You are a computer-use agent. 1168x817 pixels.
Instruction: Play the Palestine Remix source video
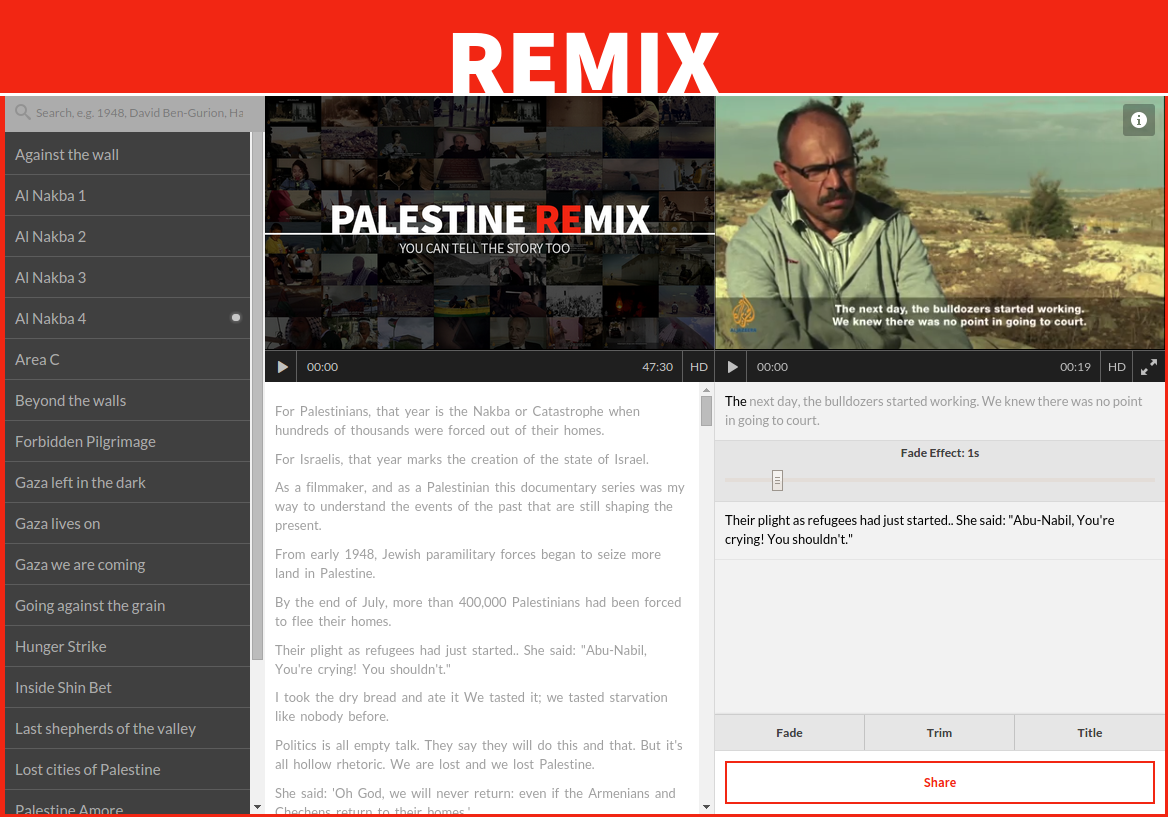pos(282,367)
